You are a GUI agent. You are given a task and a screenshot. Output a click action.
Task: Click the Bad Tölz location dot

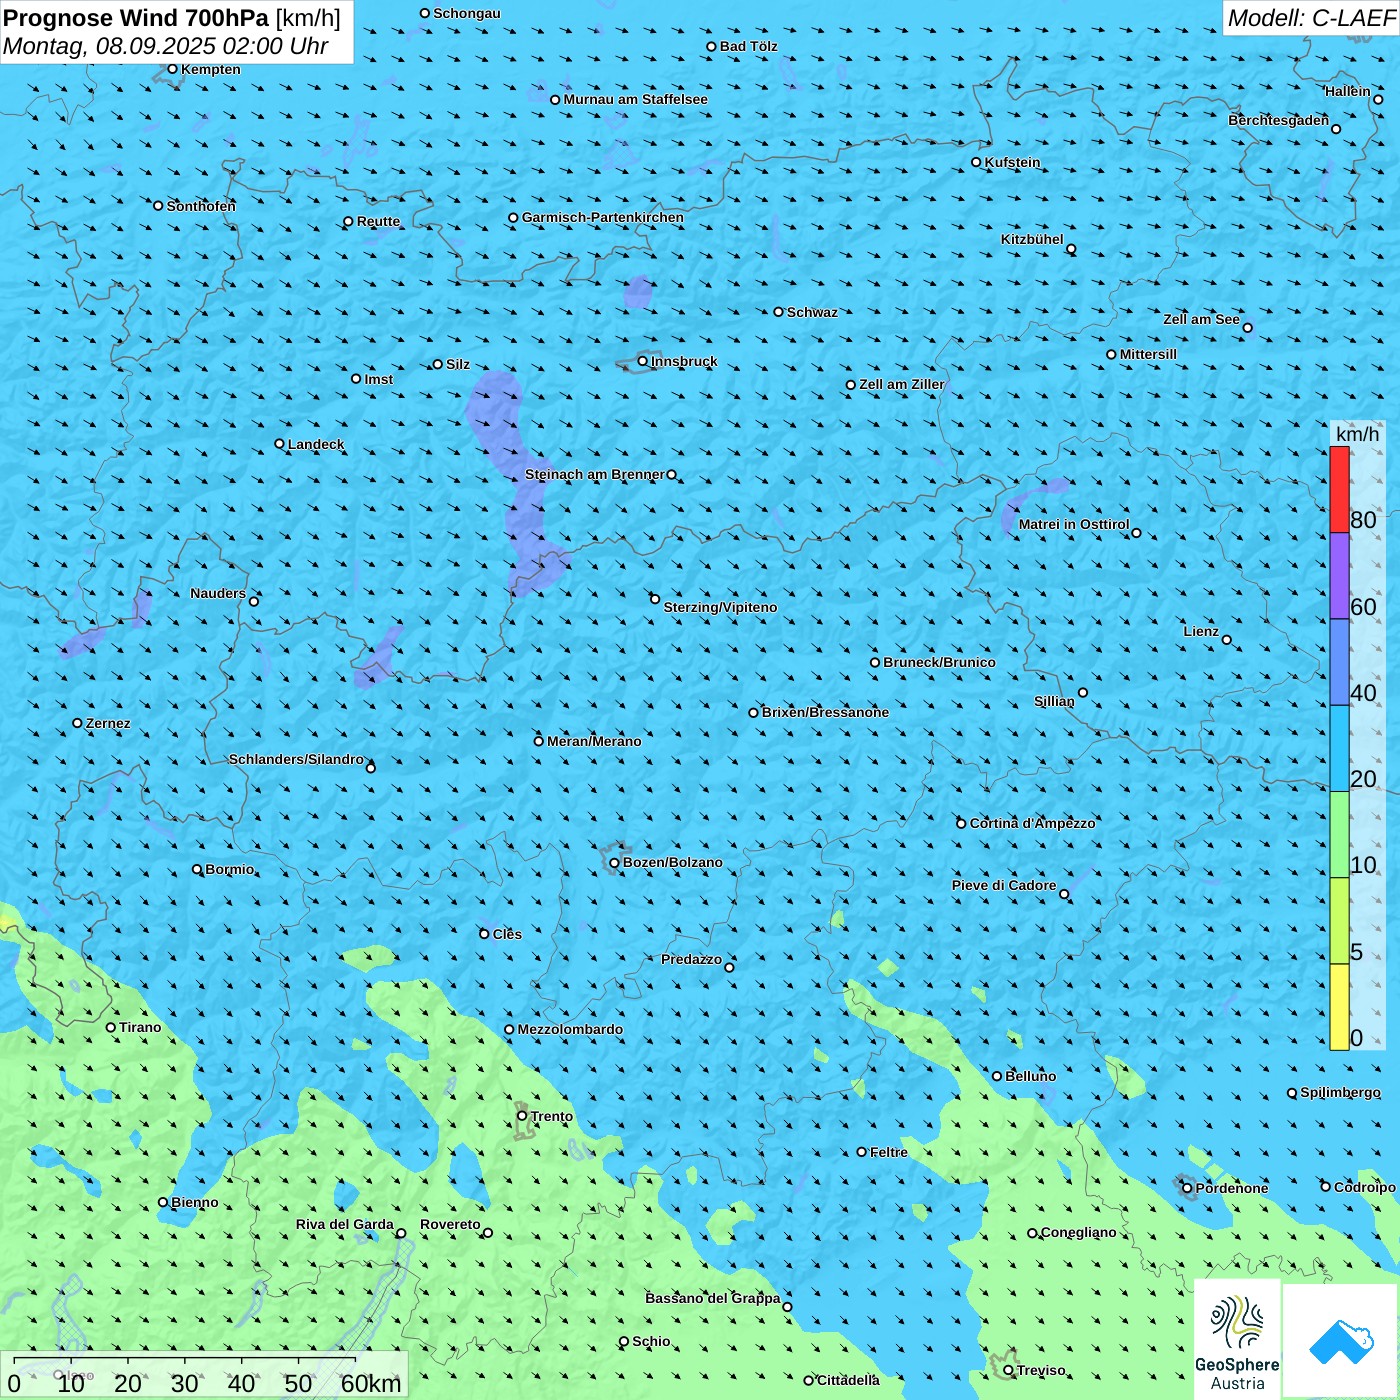click(x=711, y=46)
